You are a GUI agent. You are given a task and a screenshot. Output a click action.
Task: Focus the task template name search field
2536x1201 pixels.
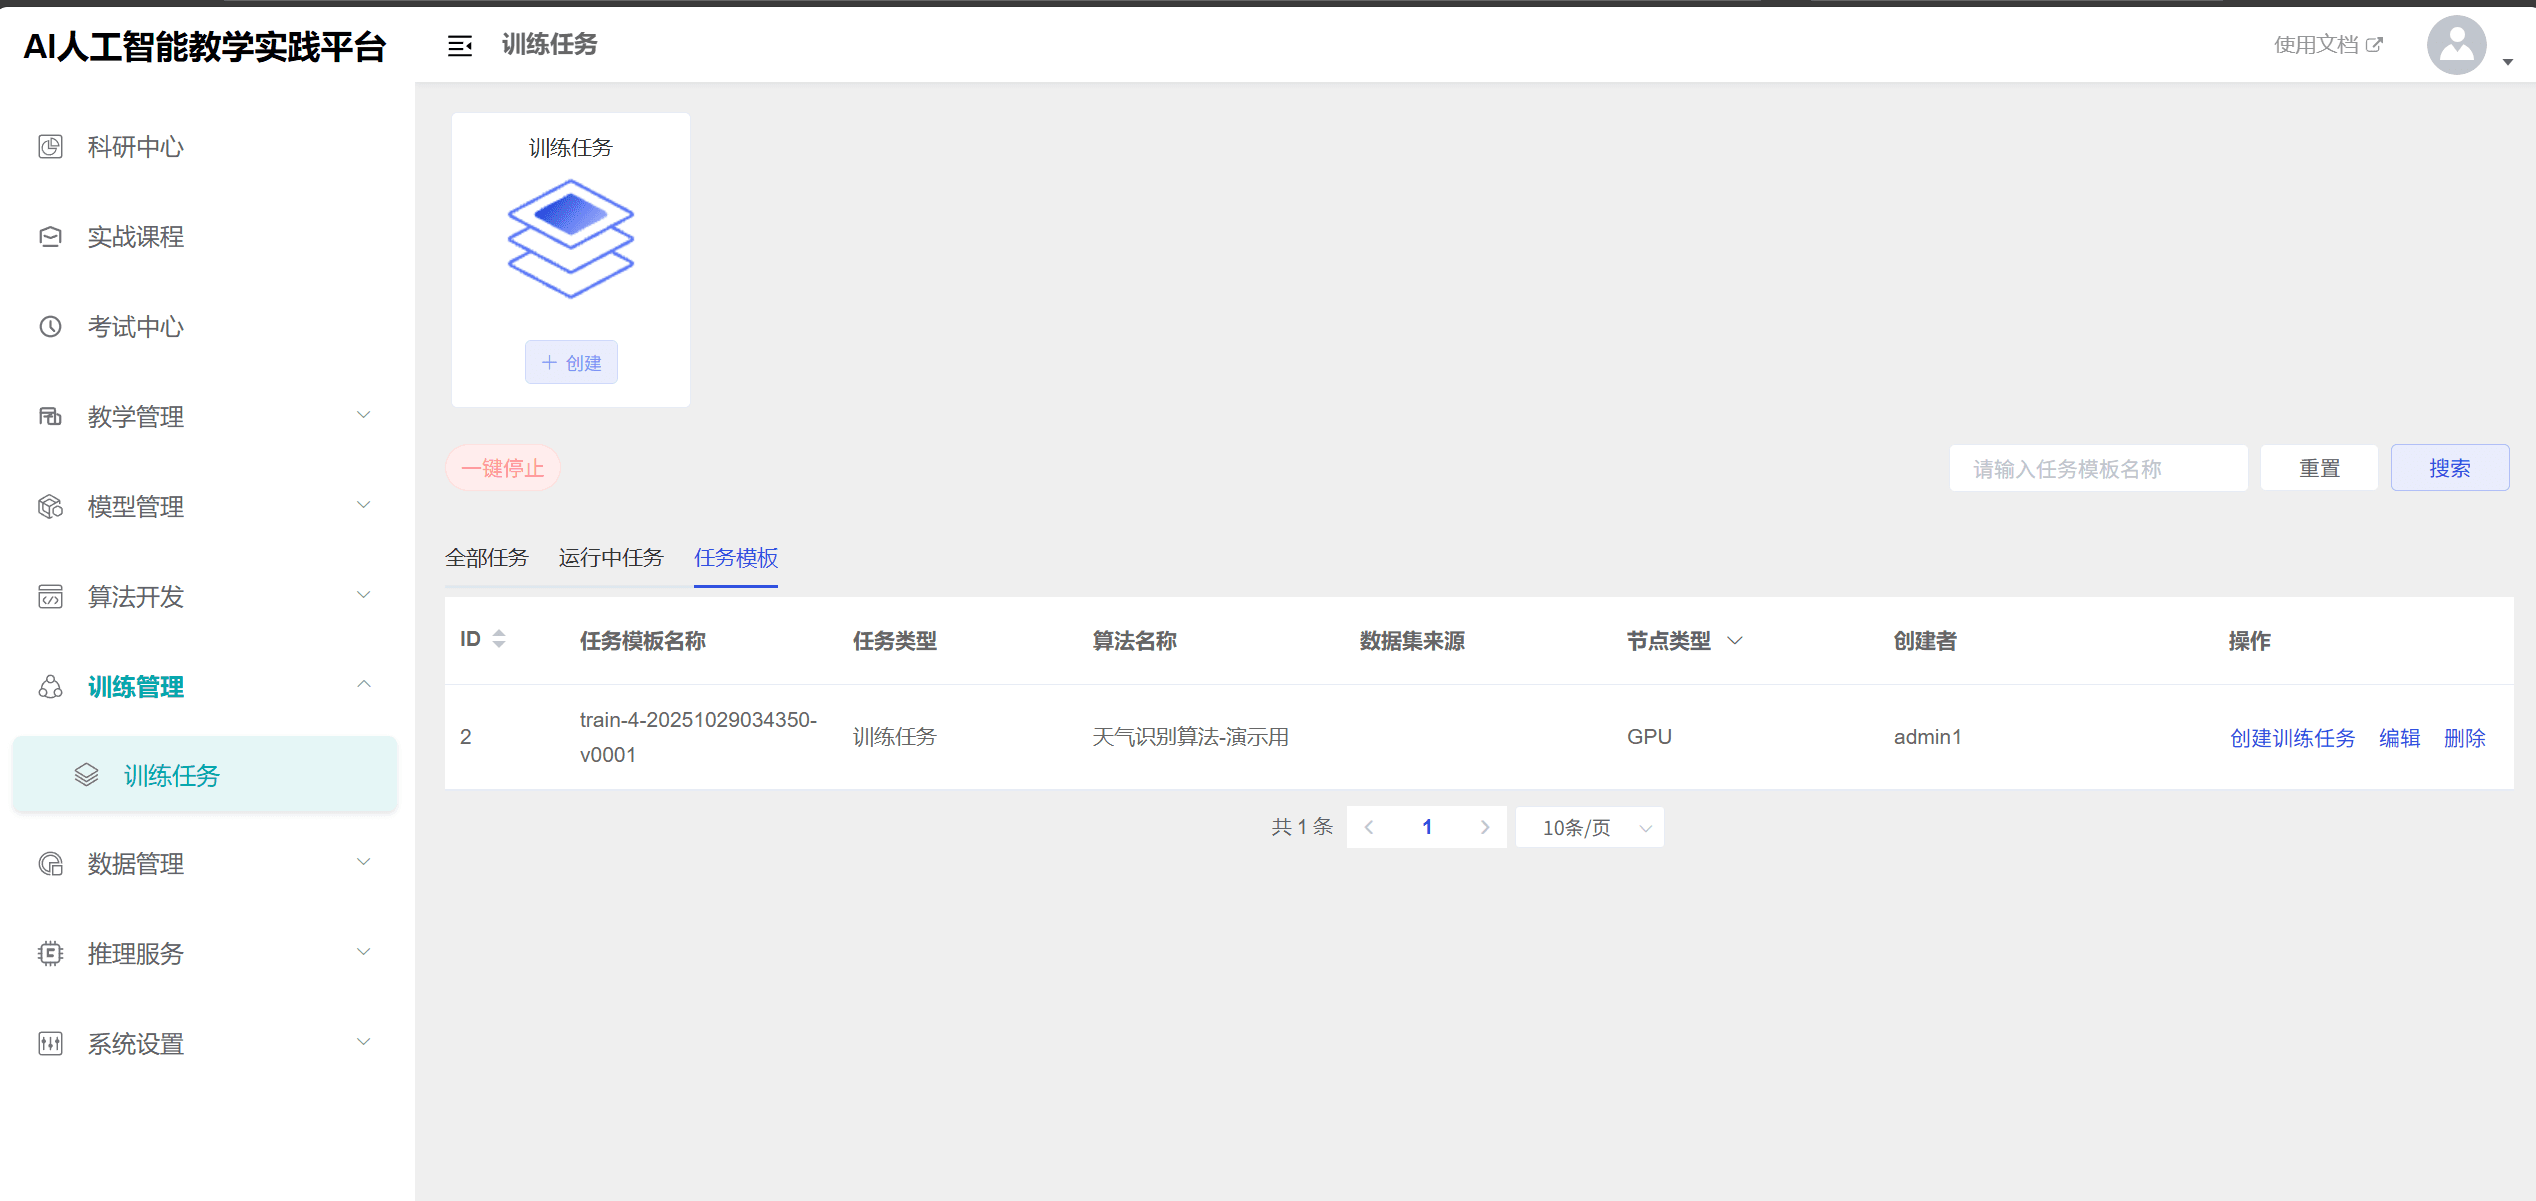(x=2097, y=468)
